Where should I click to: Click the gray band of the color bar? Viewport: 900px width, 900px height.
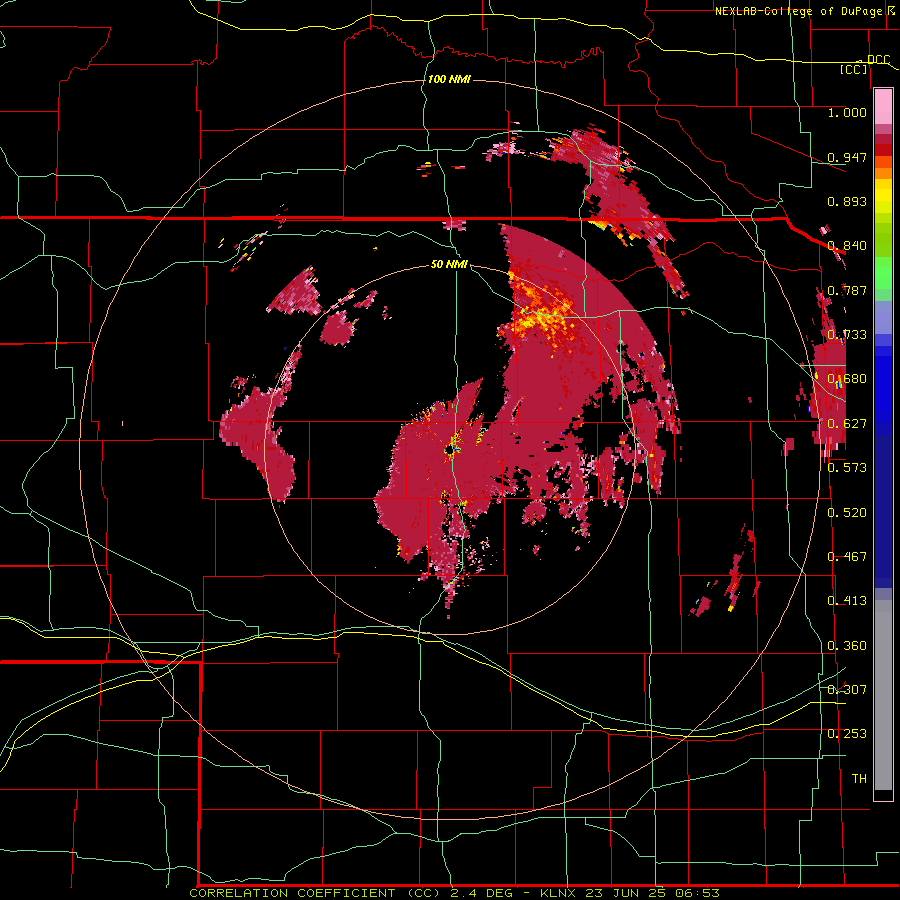(x=883, y=695)
